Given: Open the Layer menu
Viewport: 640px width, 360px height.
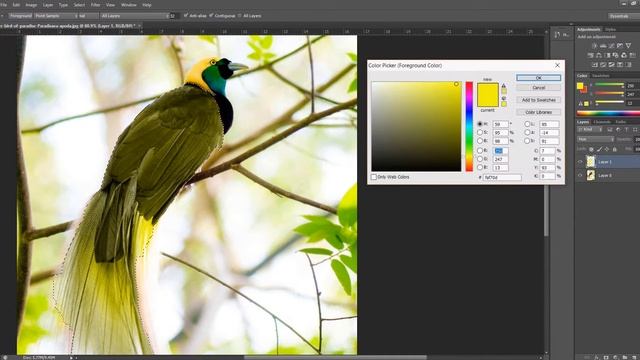Looking at the screenshot, I should [x=48, y=5].
